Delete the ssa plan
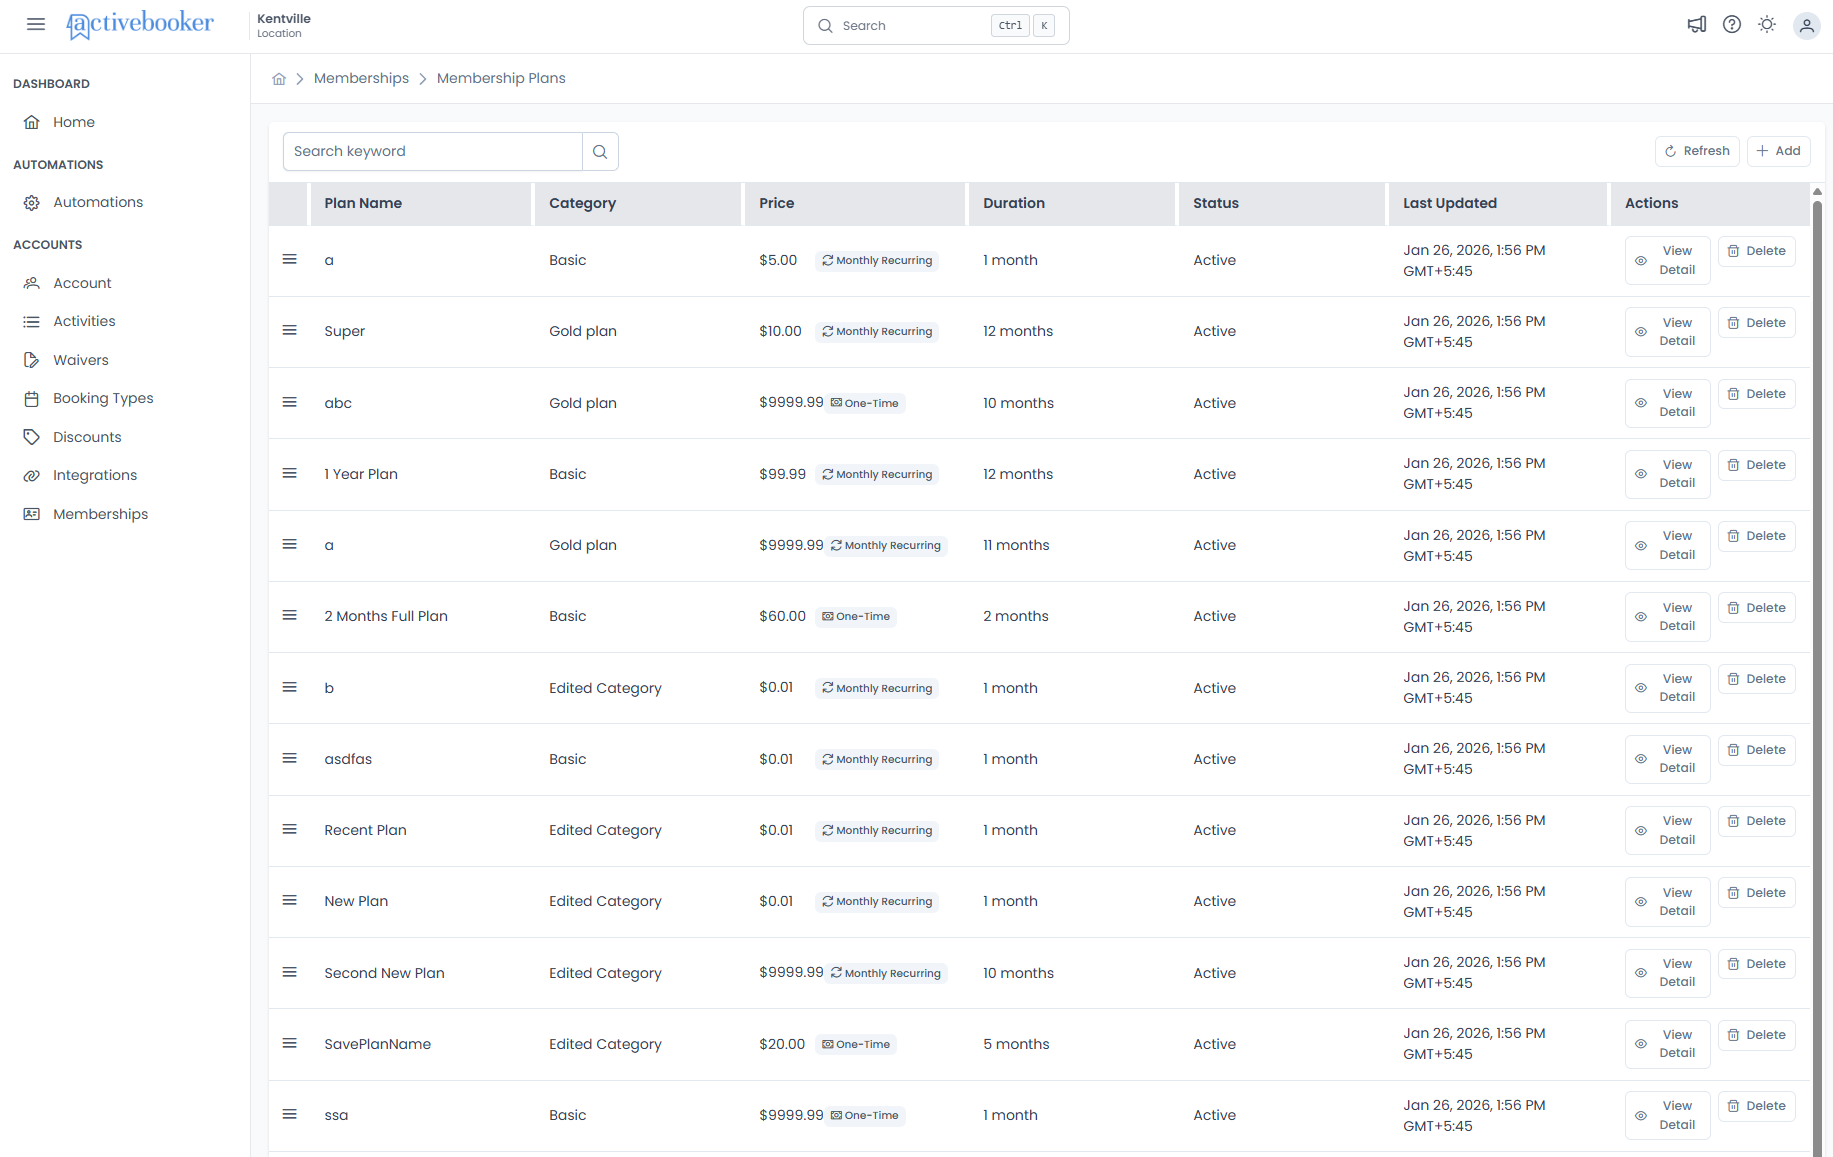Image resolution: width=1833 pixels, height=1157 pixels. click(x=1756, y=1106)
